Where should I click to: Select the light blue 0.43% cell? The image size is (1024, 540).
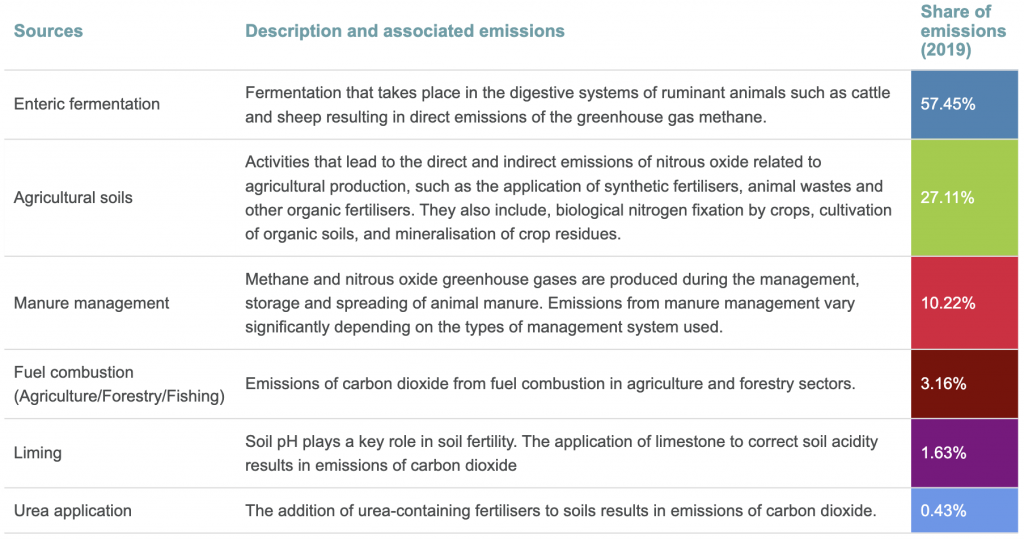tap(964, 510)
